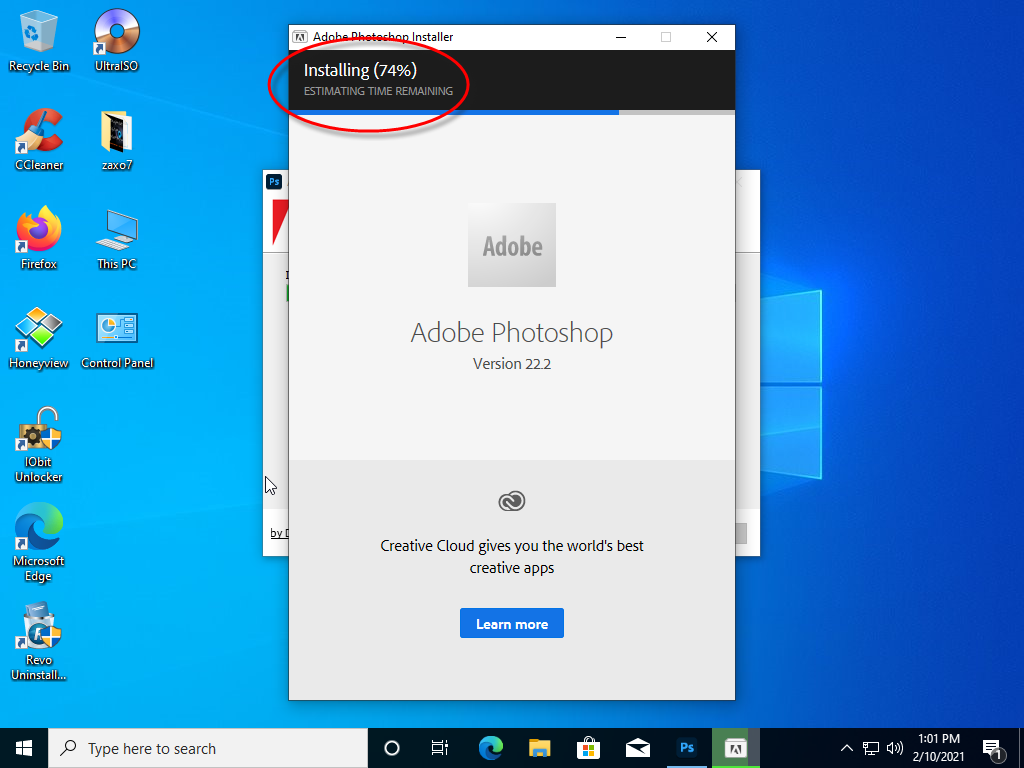This screenshot has height=768, width=1024.
Task: Click the installer window title bar icon
Action: [x=300, y=37]
